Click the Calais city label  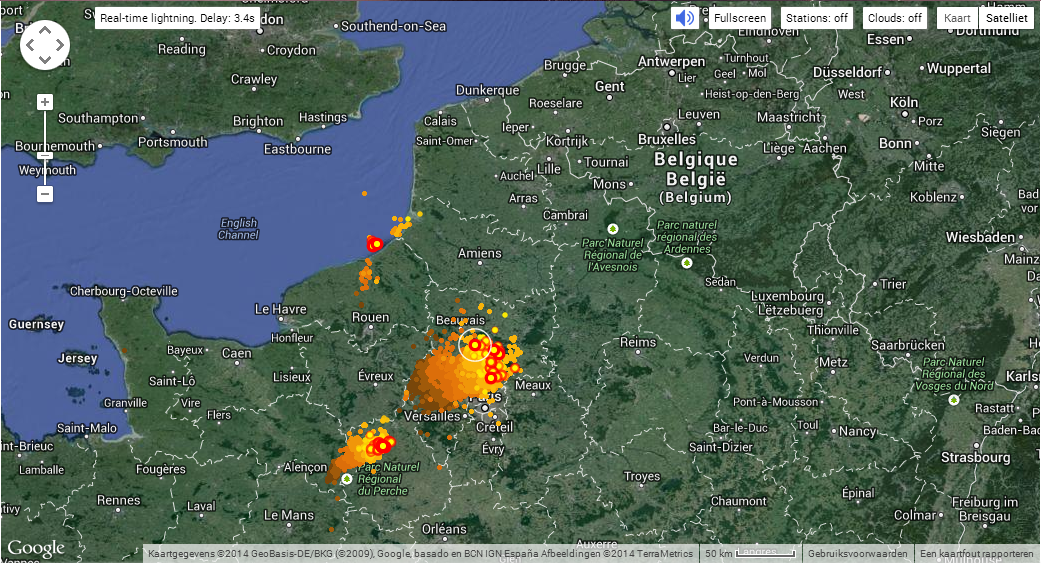pos(440,121)
